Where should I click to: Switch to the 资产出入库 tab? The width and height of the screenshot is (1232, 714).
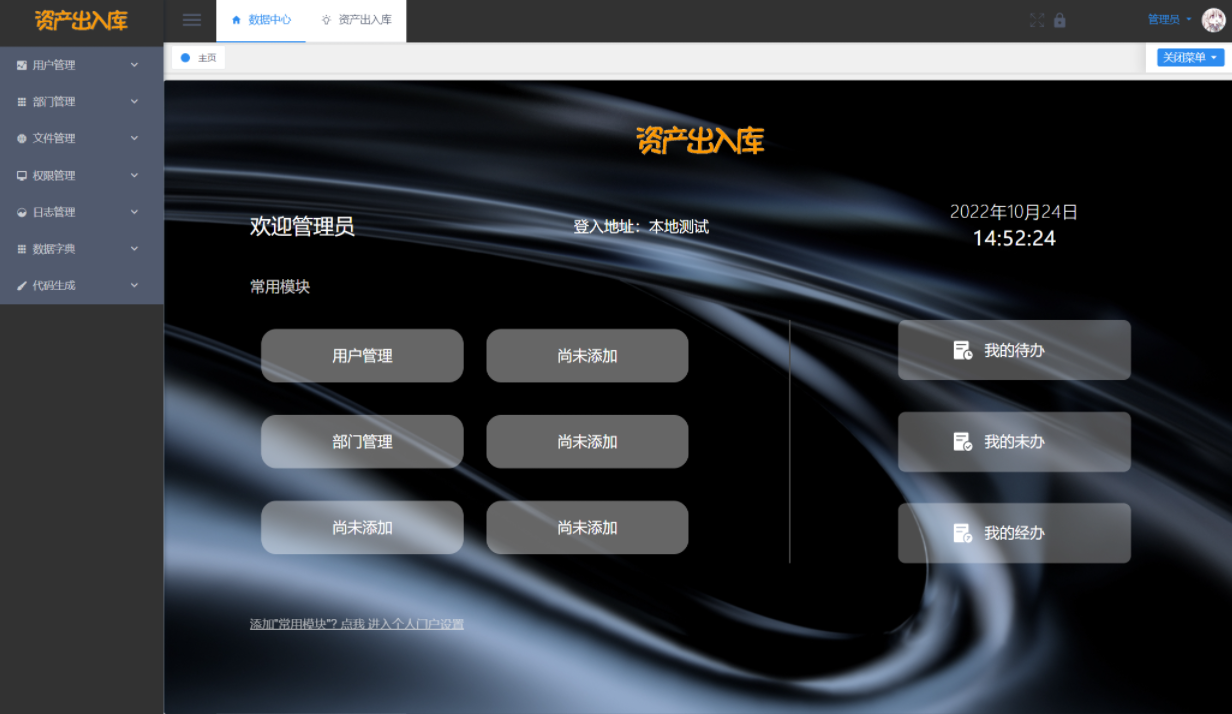tap(356, 20)
